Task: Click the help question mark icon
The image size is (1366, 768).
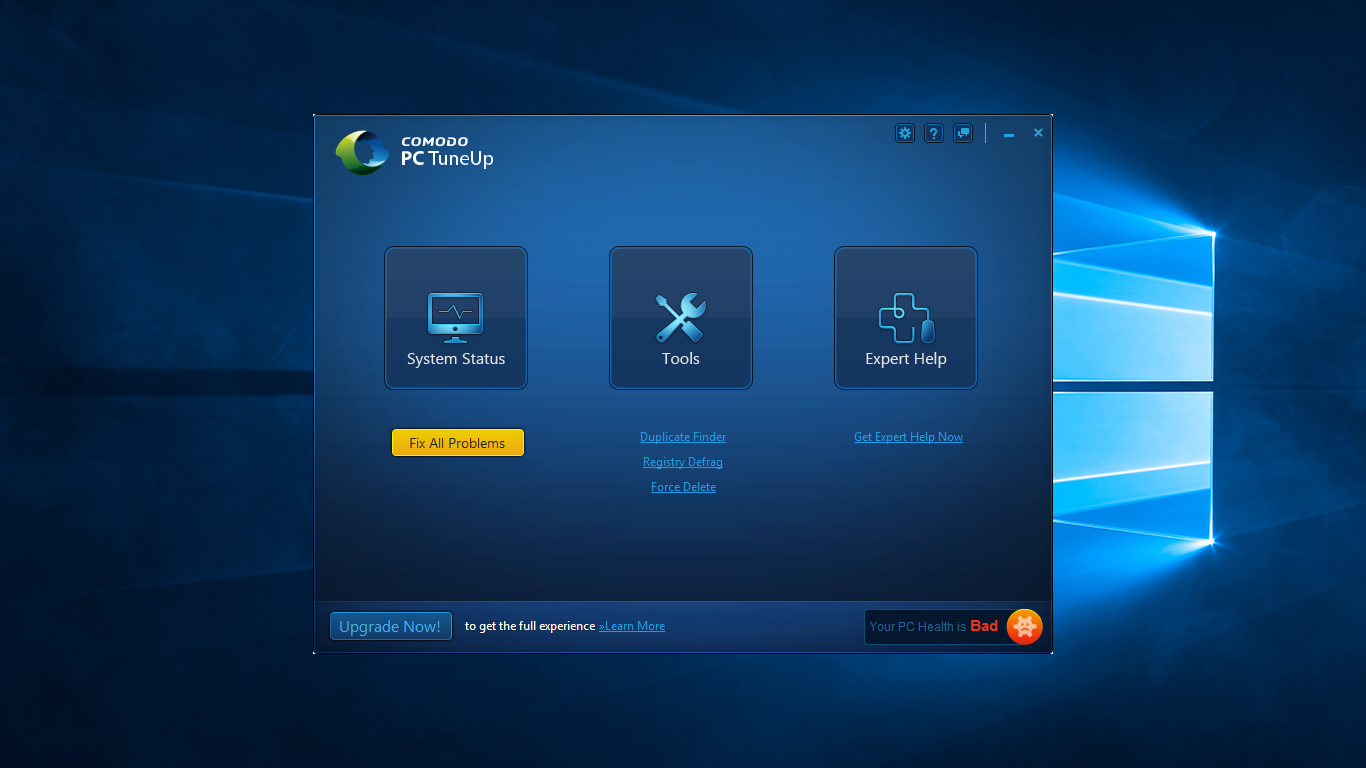Action: click(933, 132)
